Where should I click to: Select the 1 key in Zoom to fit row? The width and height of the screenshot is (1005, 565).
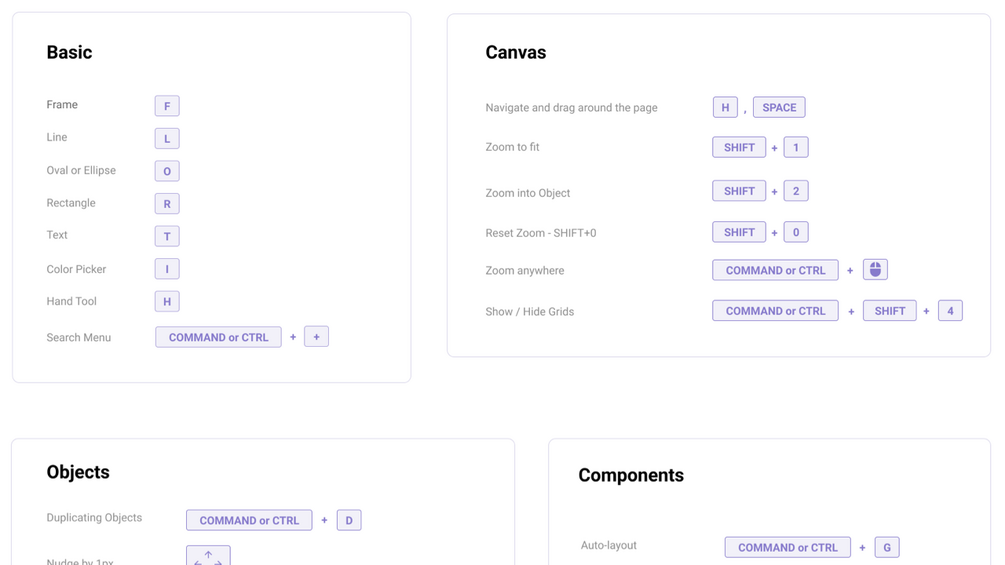pos(796,147)
